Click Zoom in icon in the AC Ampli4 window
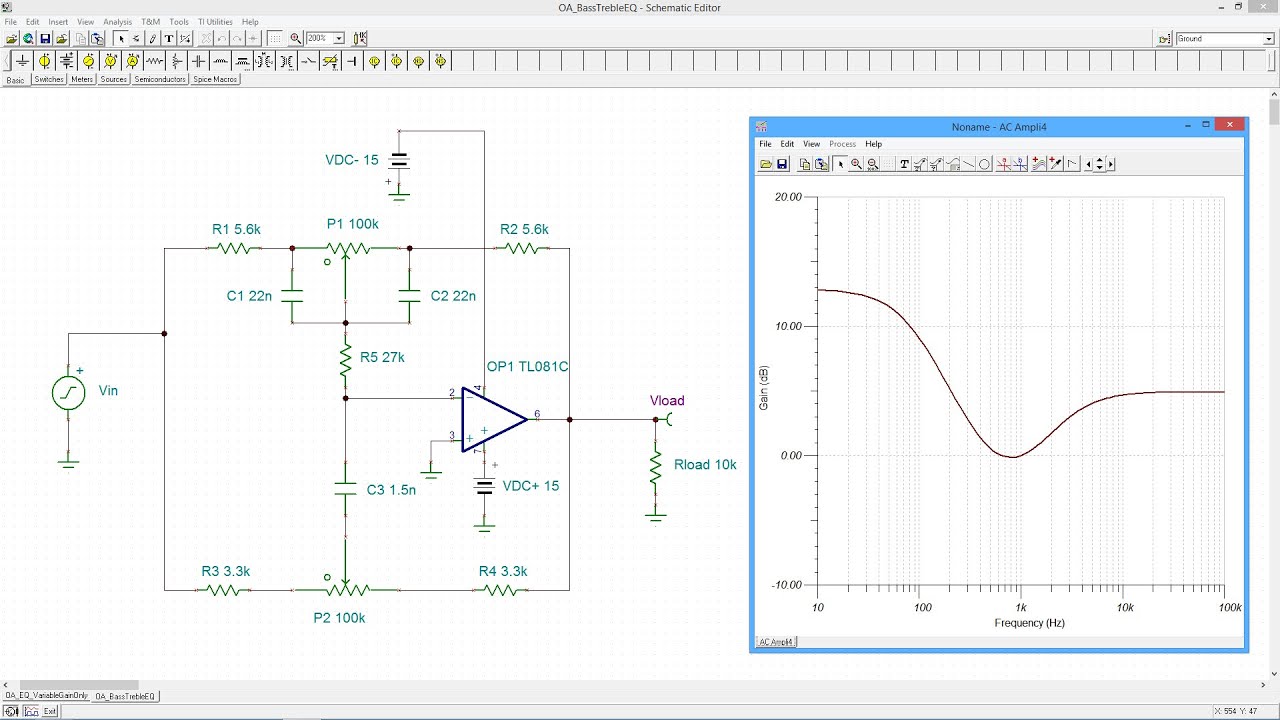 point(856,164)
